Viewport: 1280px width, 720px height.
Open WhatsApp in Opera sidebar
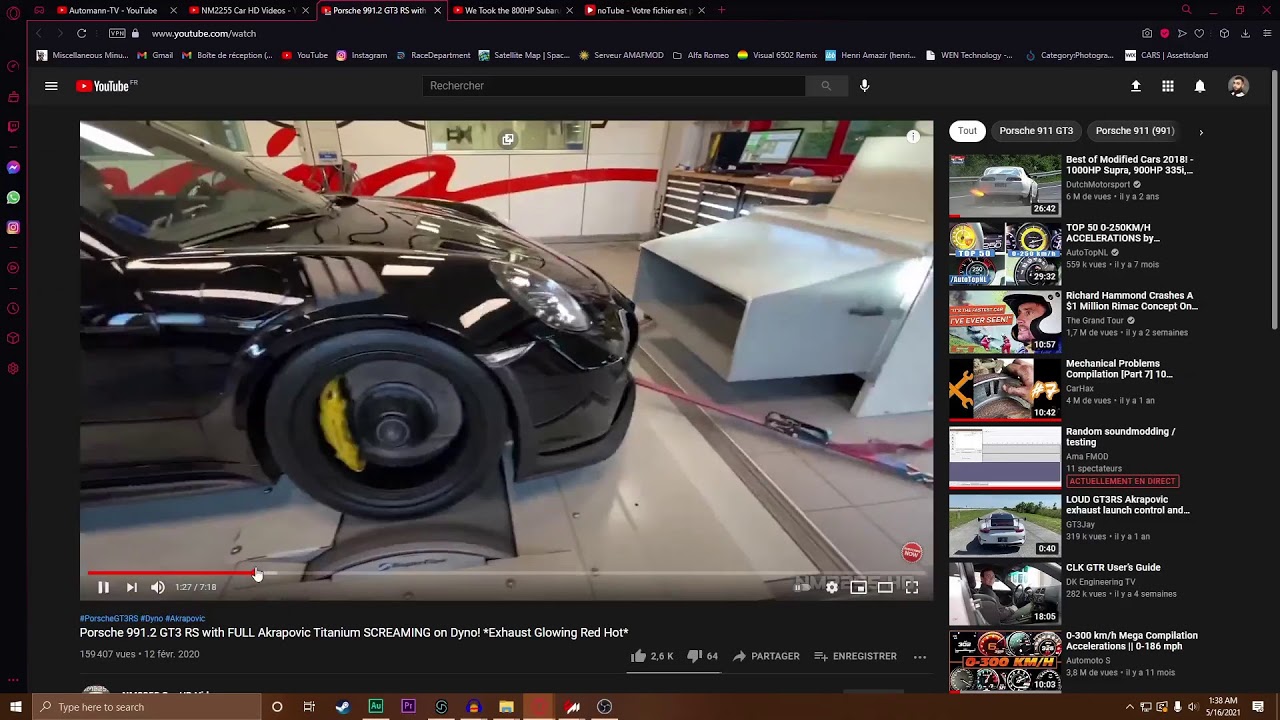coord(13,197)
